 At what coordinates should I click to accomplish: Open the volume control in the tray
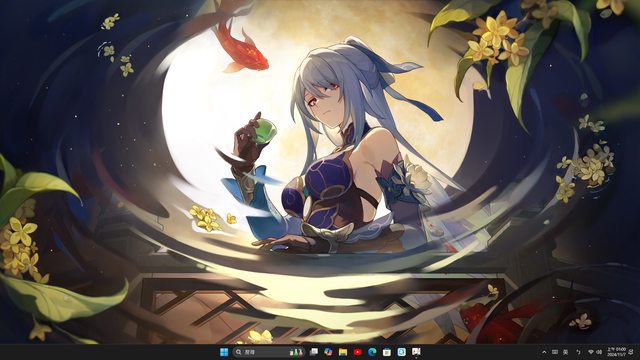[599, 352]
